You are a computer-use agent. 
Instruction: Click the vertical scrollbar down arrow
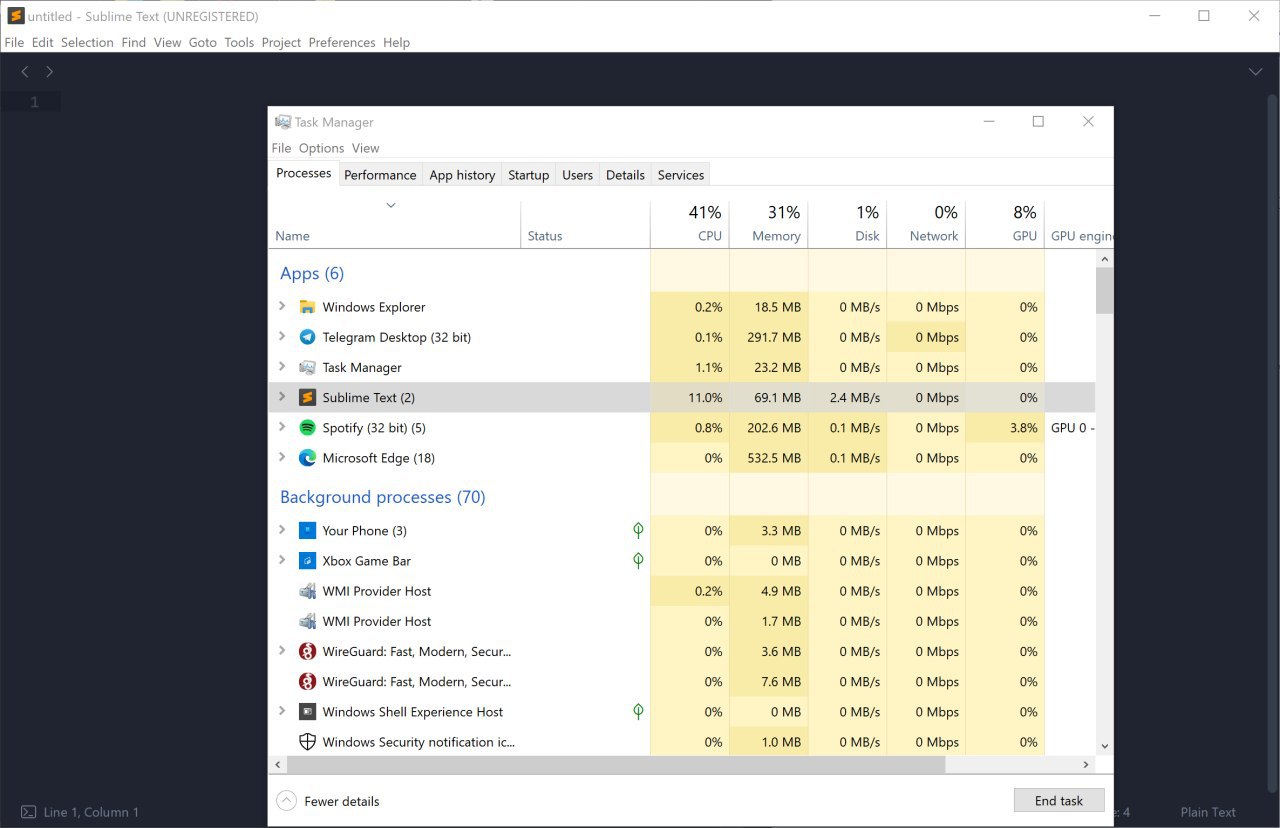tap(1104, 746)
